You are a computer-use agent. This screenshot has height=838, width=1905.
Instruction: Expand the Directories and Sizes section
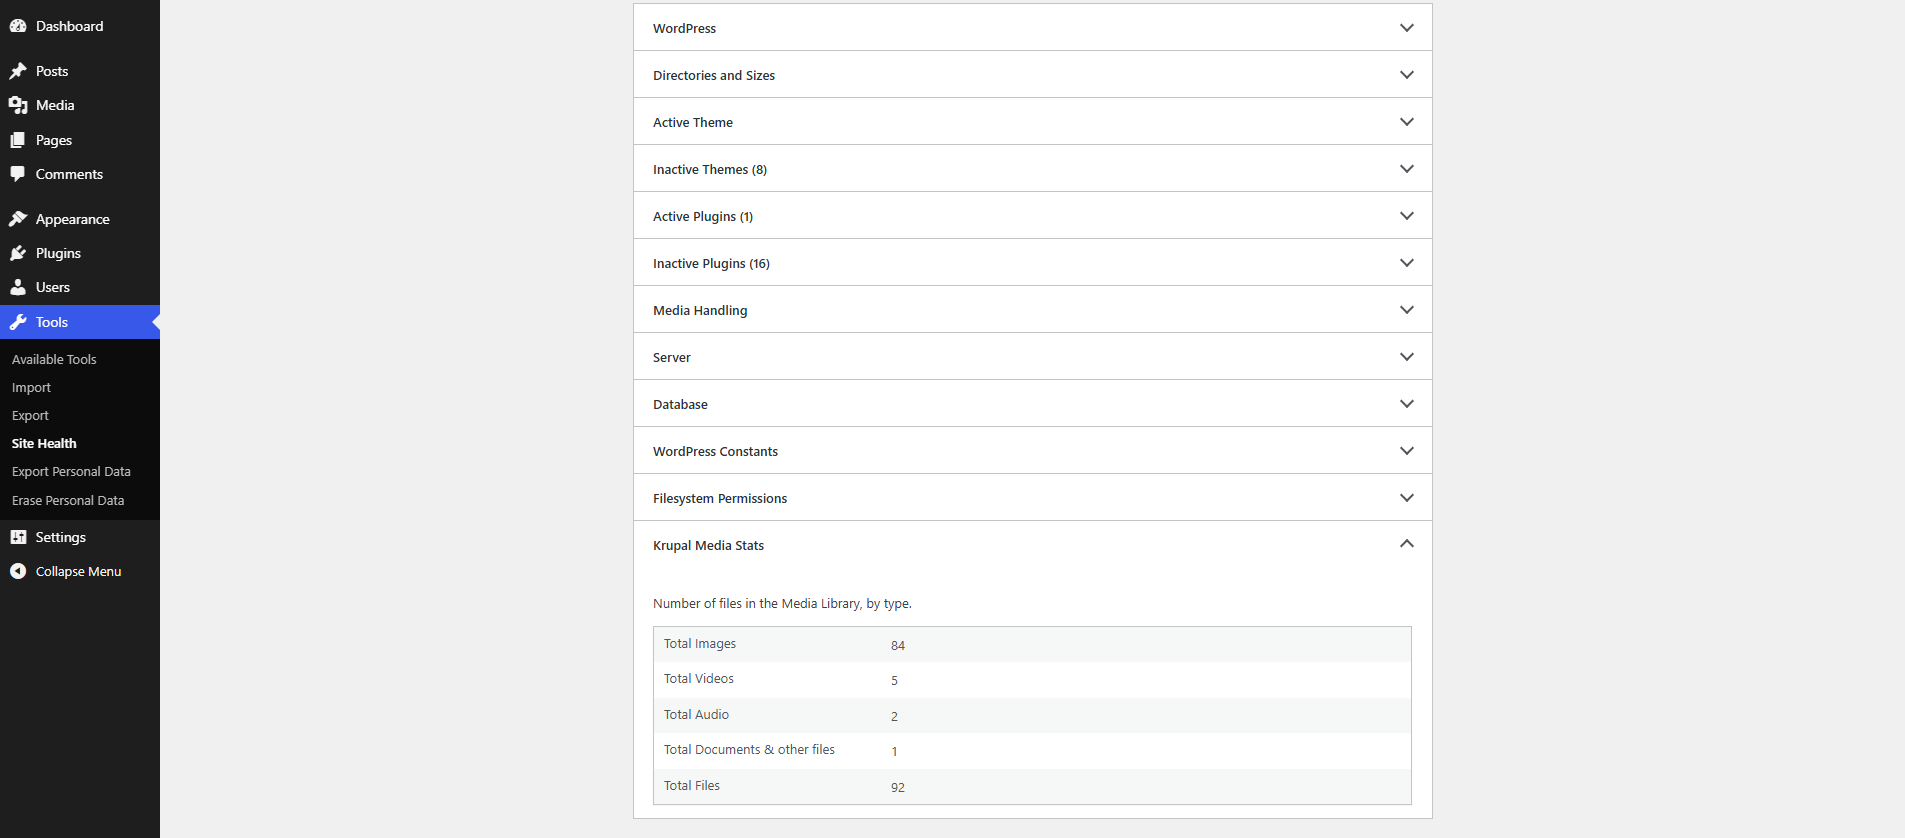1033,75
